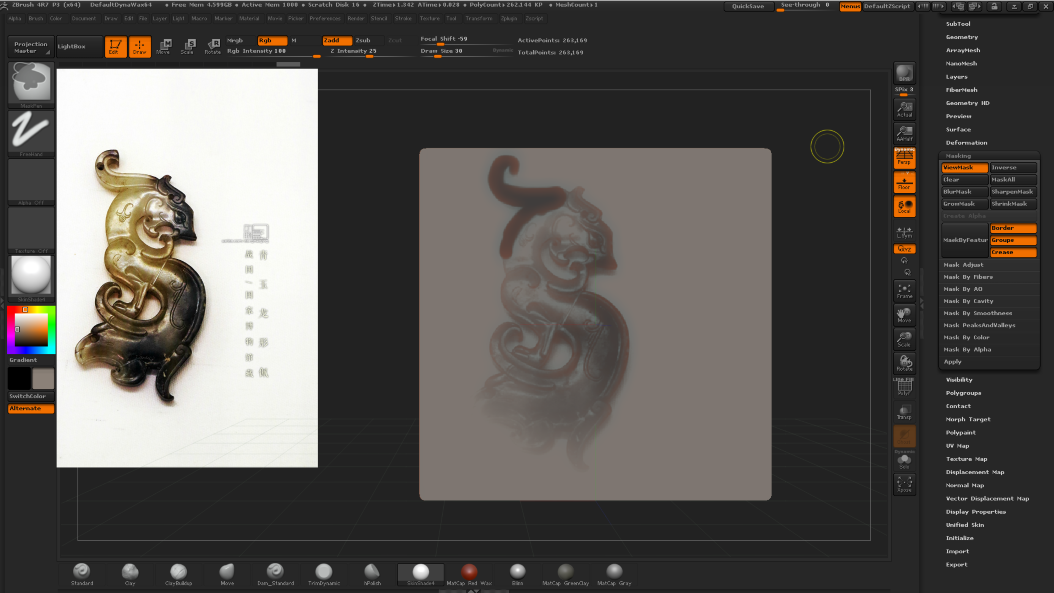Expand the Polypaint section
The image size is (1054, 593).
(x=961, y=432)
